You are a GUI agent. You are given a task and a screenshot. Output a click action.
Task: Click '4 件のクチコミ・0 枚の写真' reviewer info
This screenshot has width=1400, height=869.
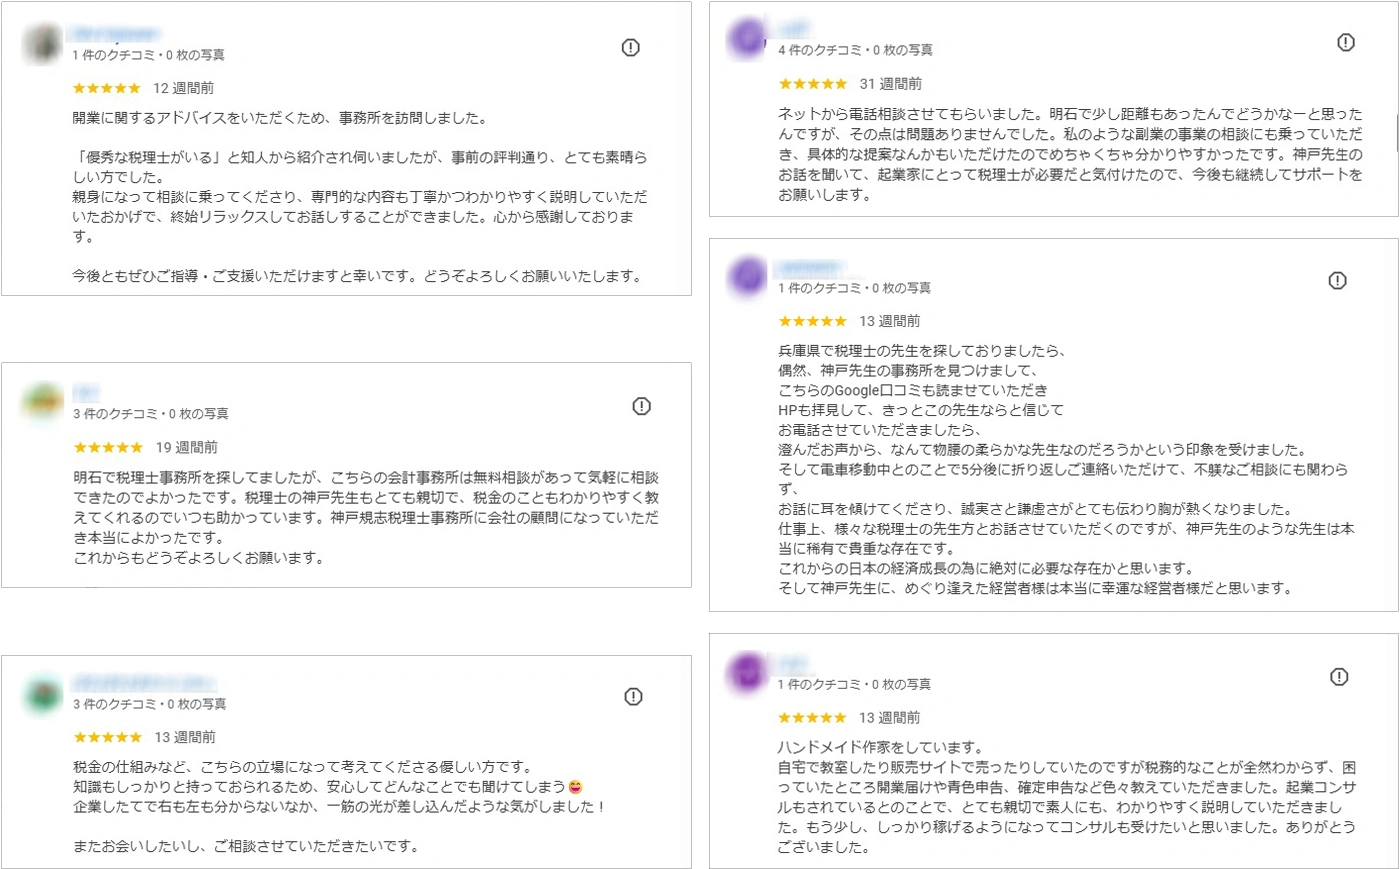855,50
